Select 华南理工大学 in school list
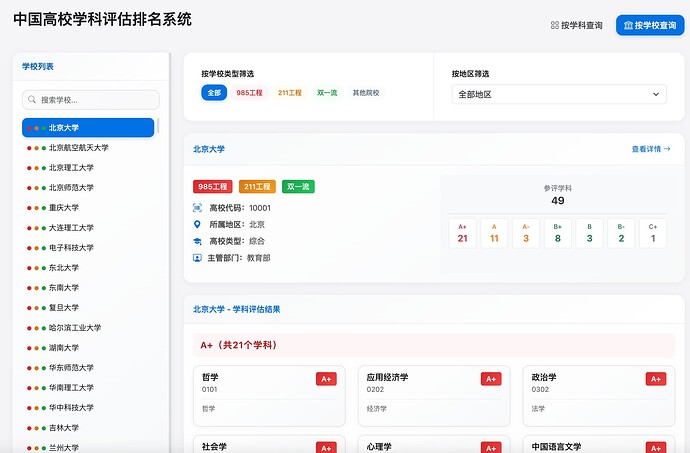 tap(88, 388)
